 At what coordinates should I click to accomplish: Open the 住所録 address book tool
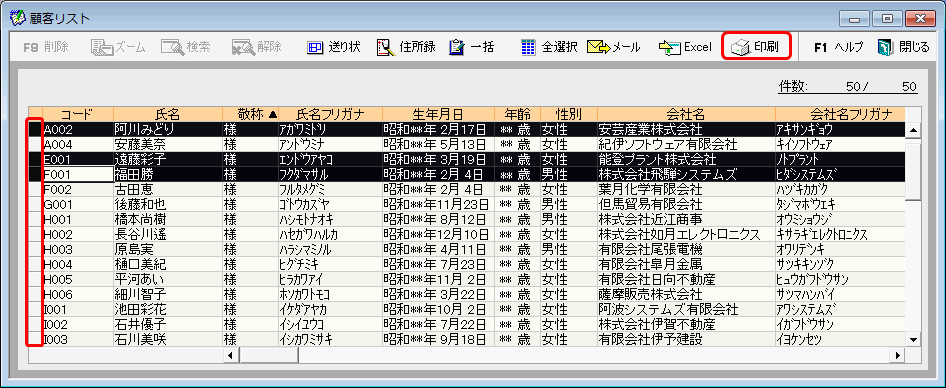coord(405,47)
